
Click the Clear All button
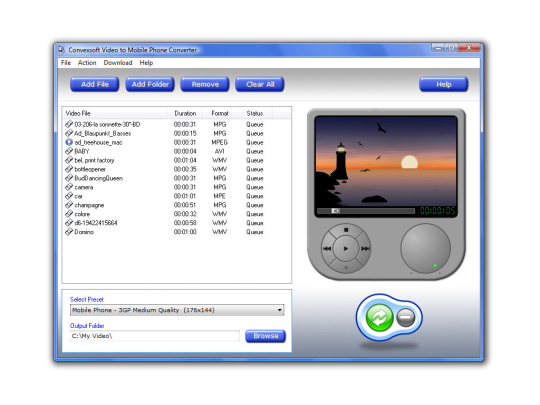[260, 84]
